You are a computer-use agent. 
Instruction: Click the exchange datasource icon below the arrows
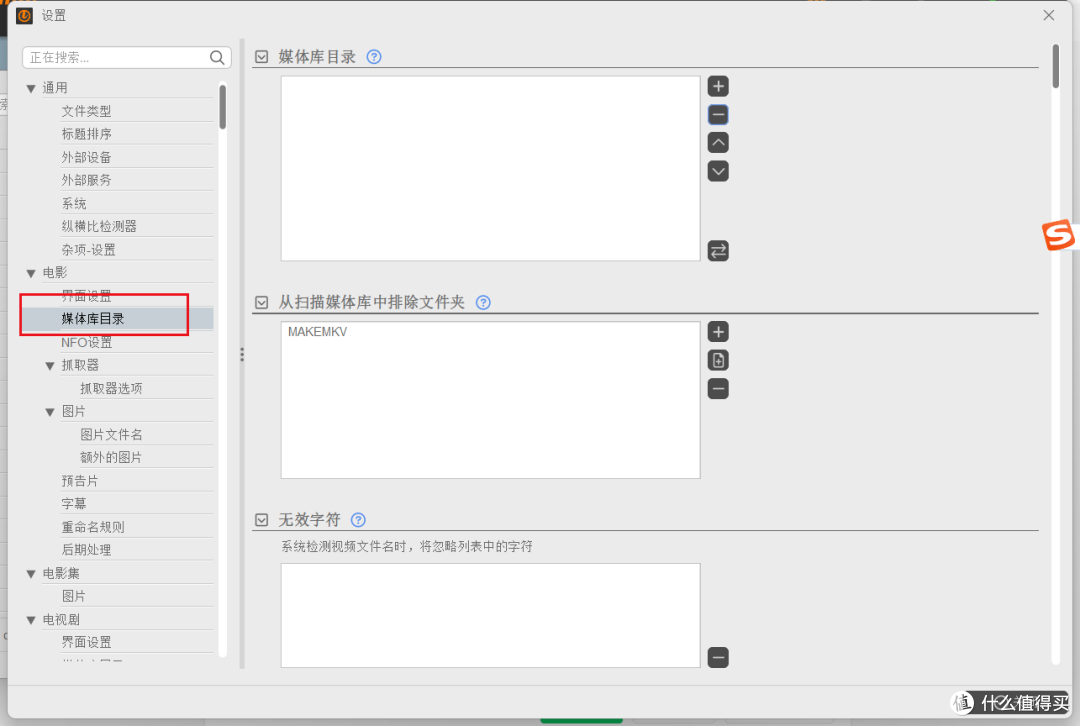[718, 250]
